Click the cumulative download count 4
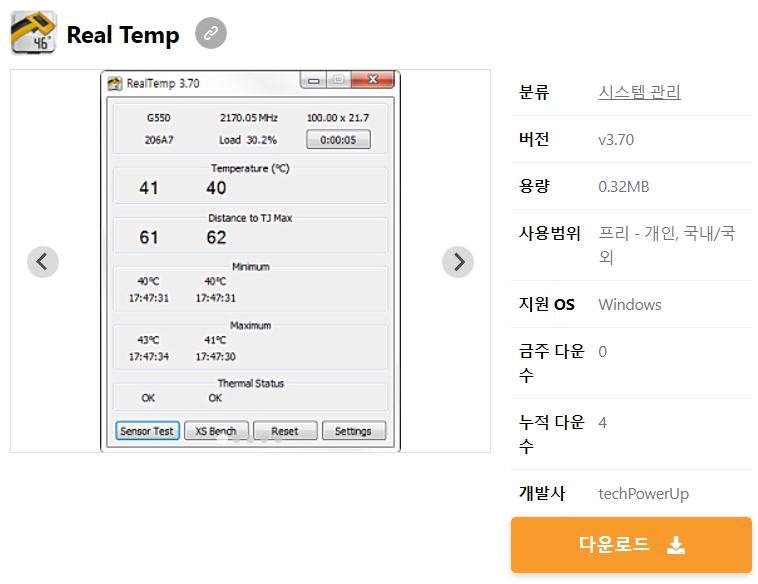 [602, 423]
